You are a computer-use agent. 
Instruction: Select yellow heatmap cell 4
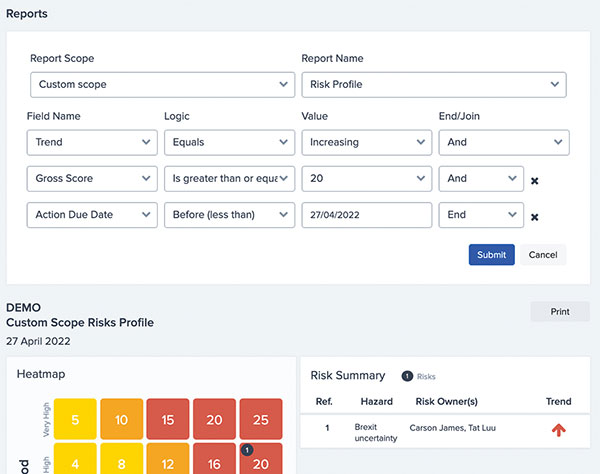75,459
